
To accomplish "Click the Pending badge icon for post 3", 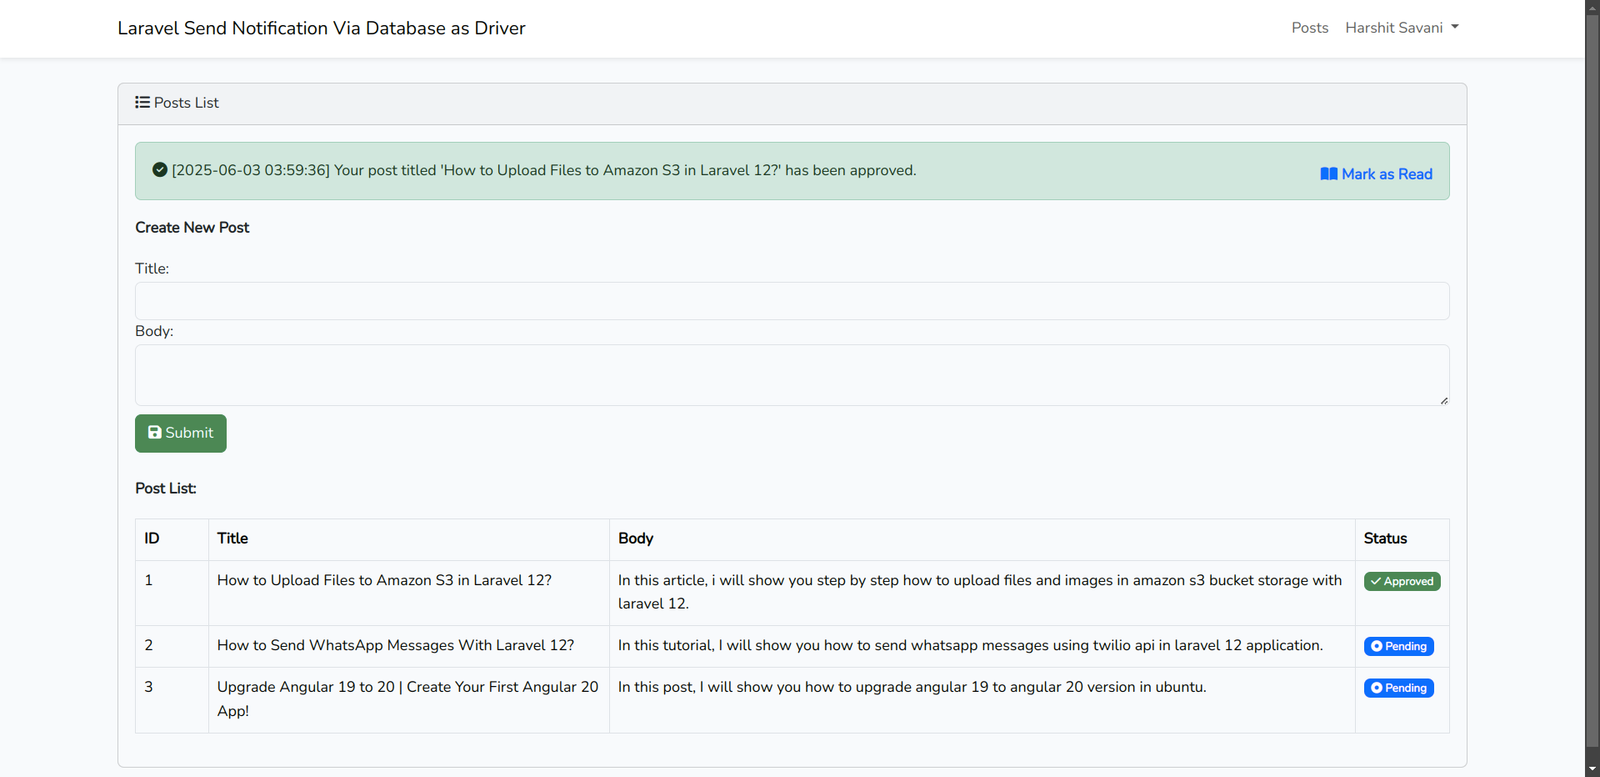I will (x=1377, y=688).
